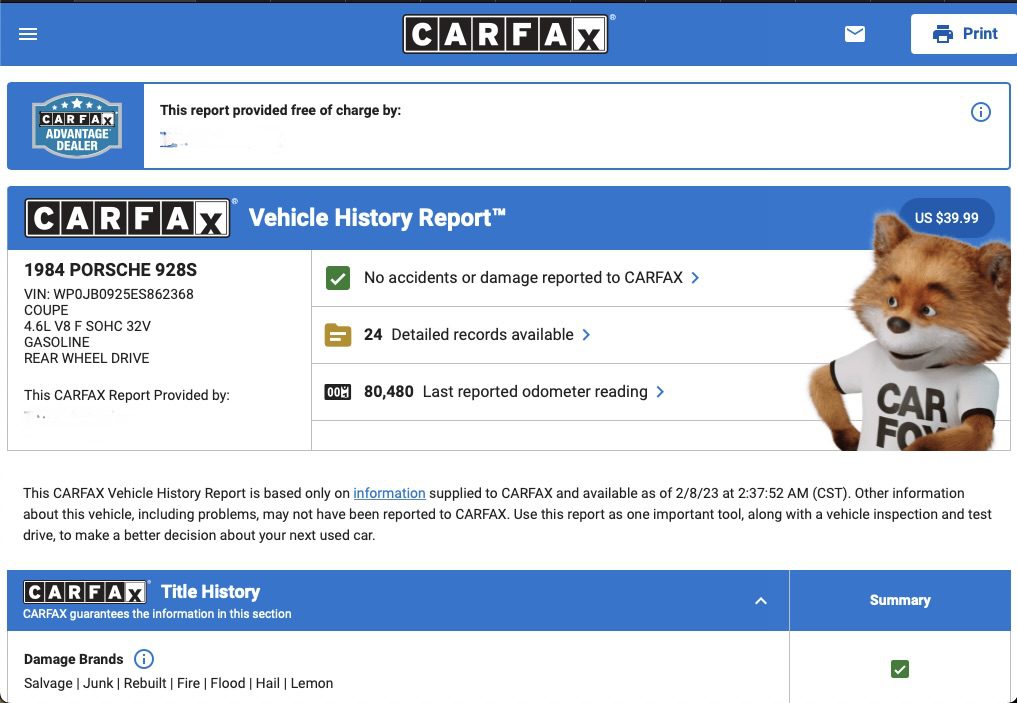This screenshot has height=703, width=1017.
Task: Click the CARFAX Advantage Dealer badge
Action: (x=77, y=126)
